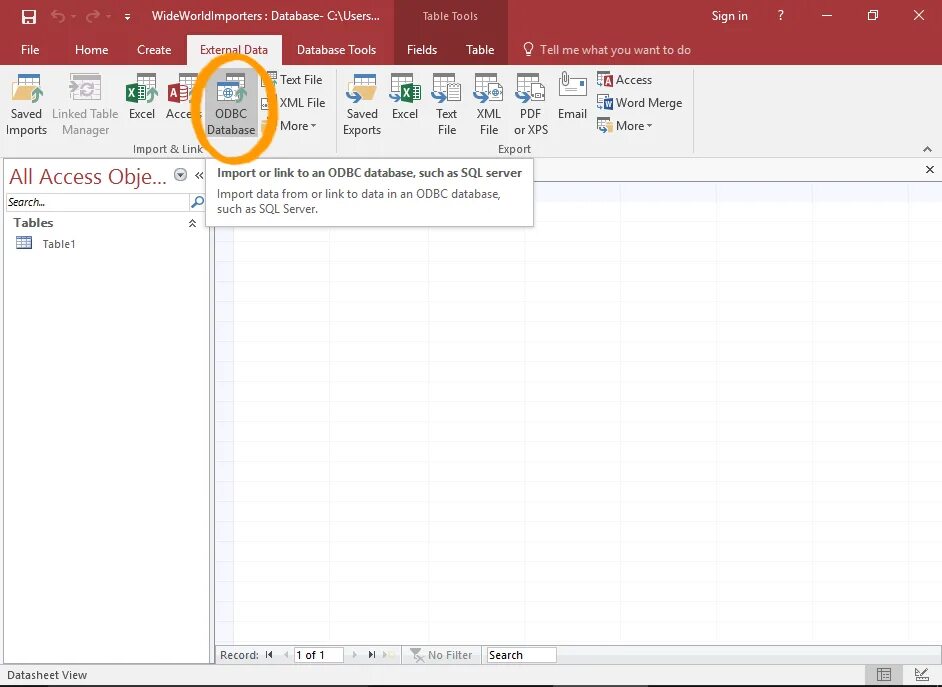Click the magnifier icon in navigation search

tap(197, 202)
